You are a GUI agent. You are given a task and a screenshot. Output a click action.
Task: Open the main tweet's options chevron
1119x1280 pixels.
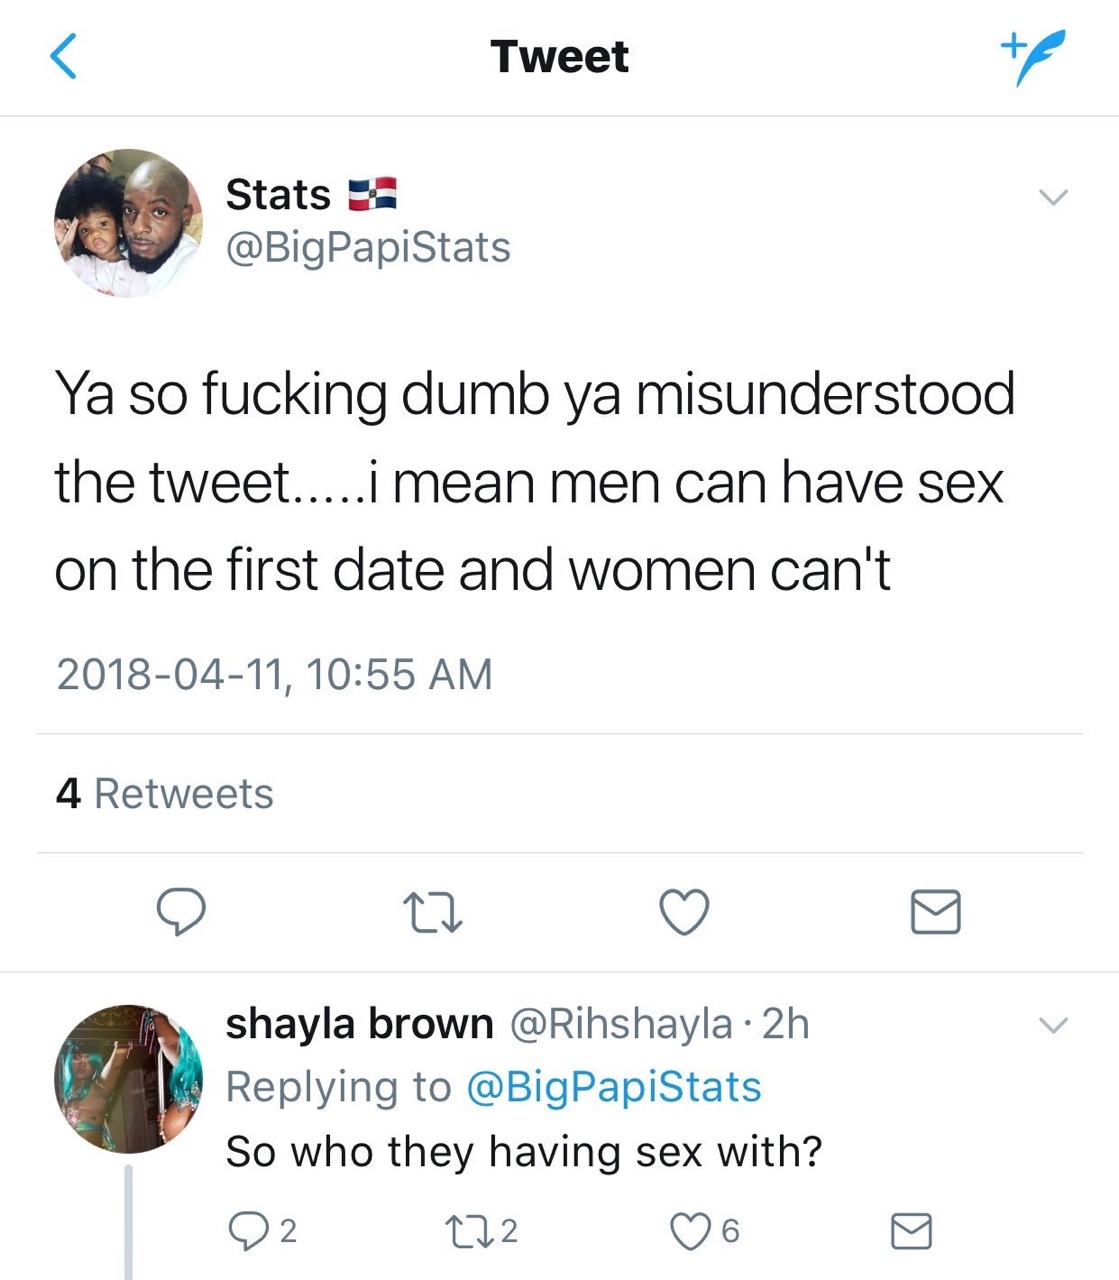[1053, 197]
